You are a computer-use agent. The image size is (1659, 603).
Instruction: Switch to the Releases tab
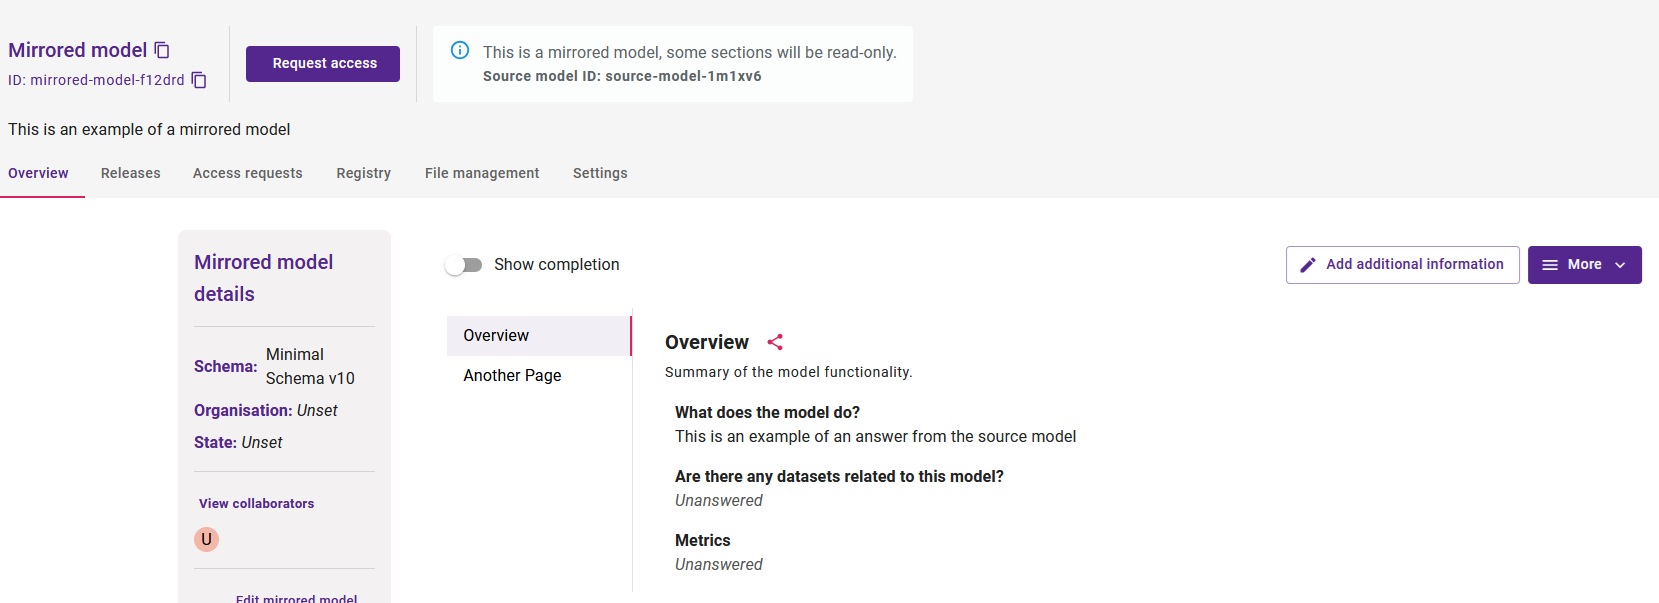tap(131, 173)
